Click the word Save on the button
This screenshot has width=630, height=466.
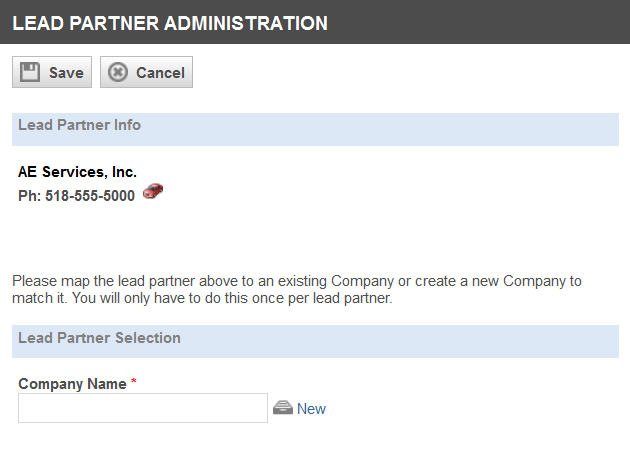(66, 73)
